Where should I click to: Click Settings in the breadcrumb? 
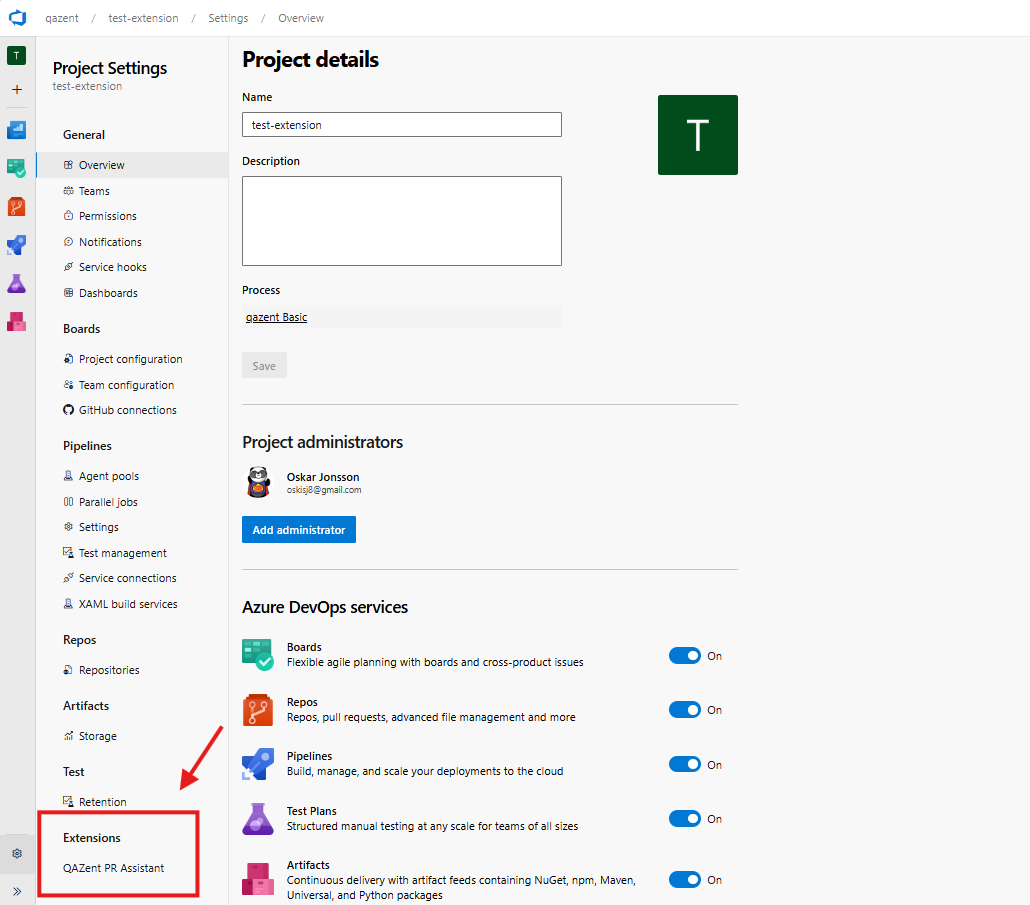coord(228,18)
